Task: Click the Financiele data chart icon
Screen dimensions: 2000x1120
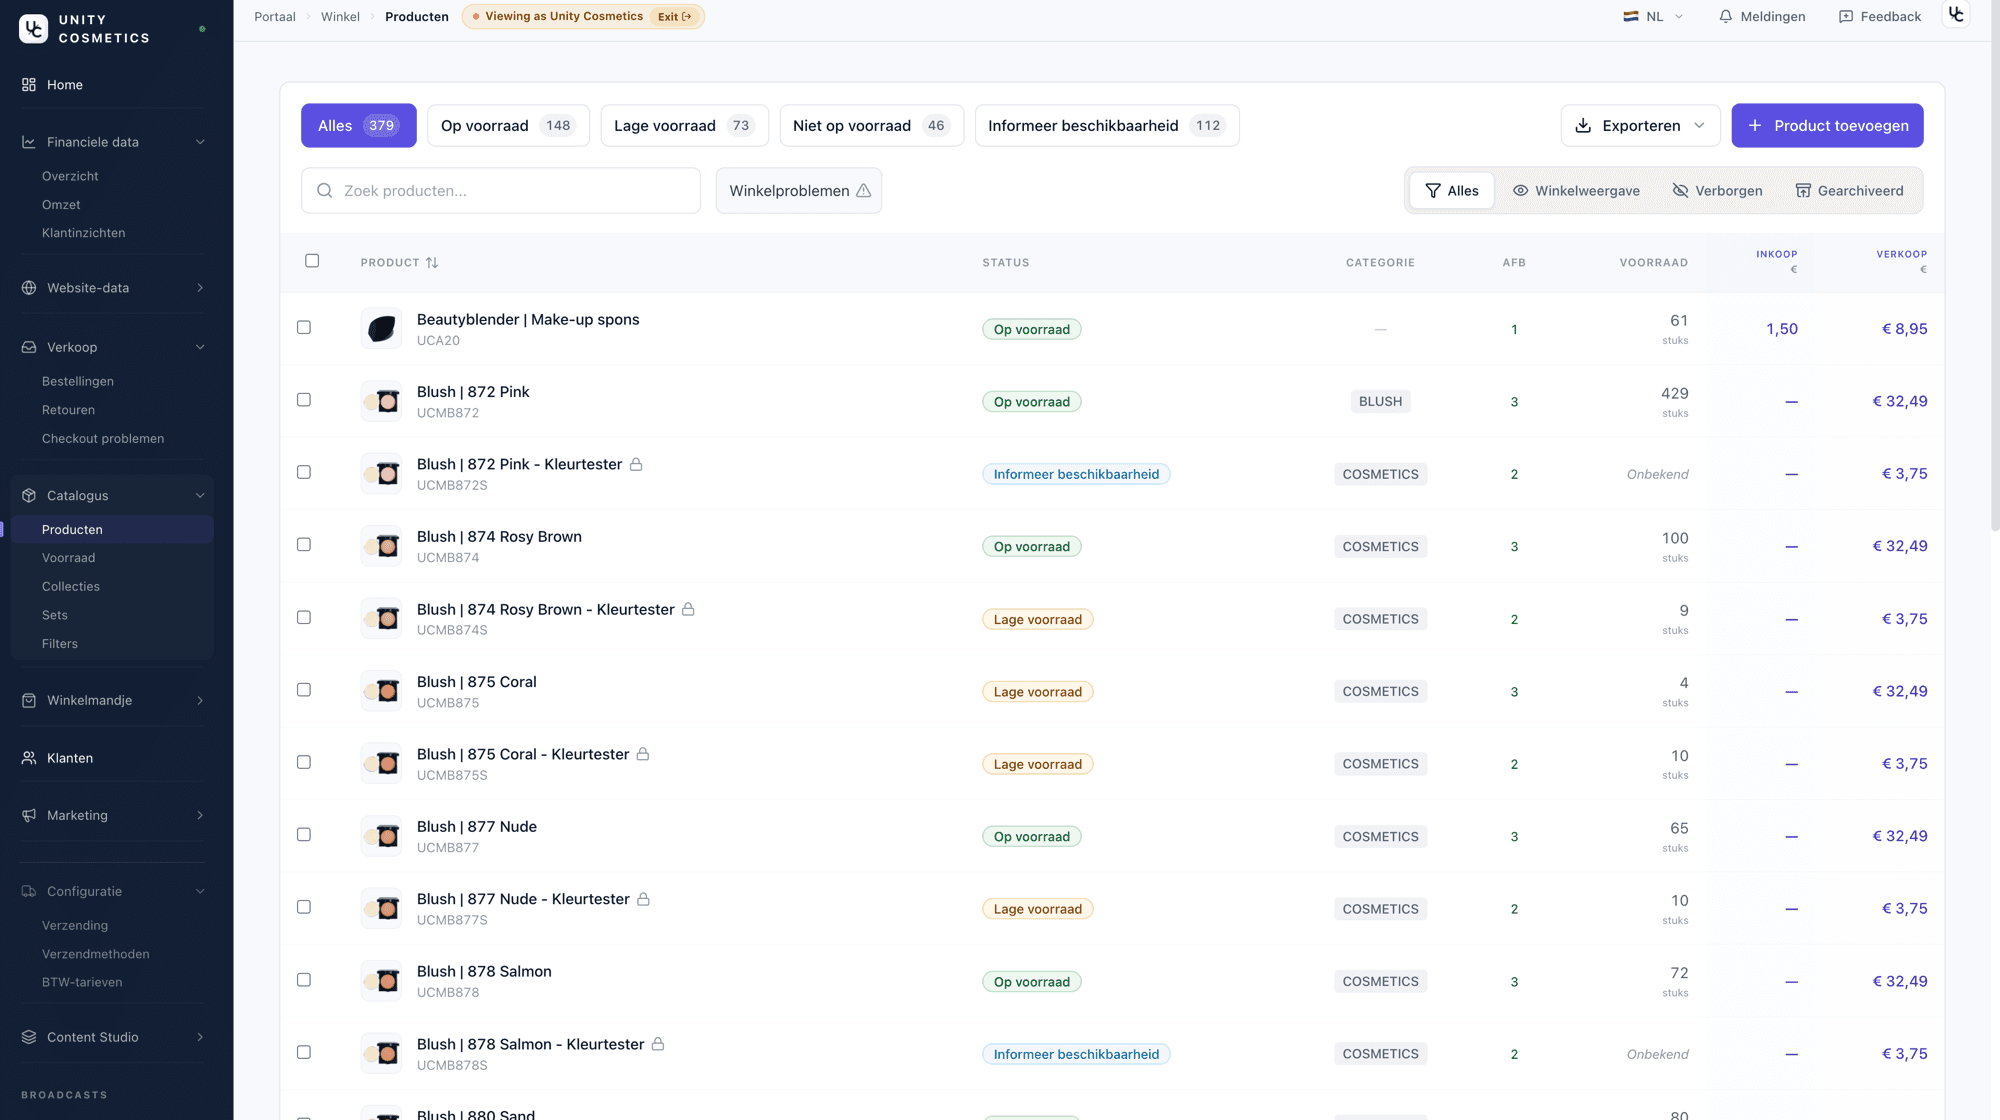Action: (29, 142)
